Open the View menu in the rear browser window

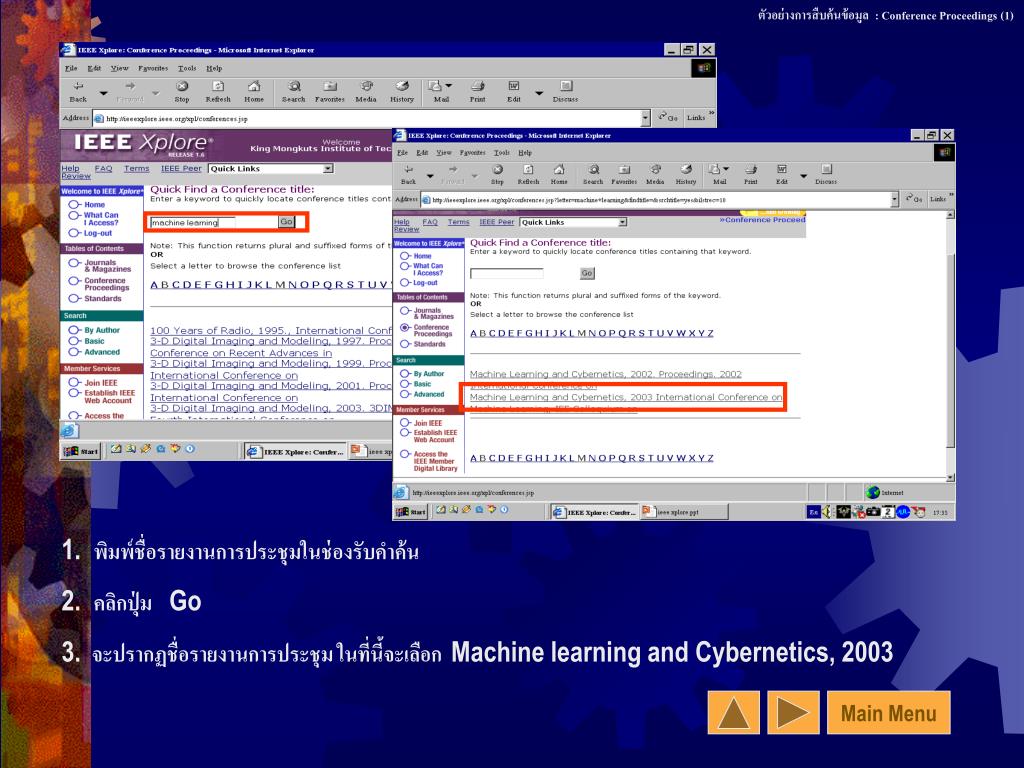120,68
